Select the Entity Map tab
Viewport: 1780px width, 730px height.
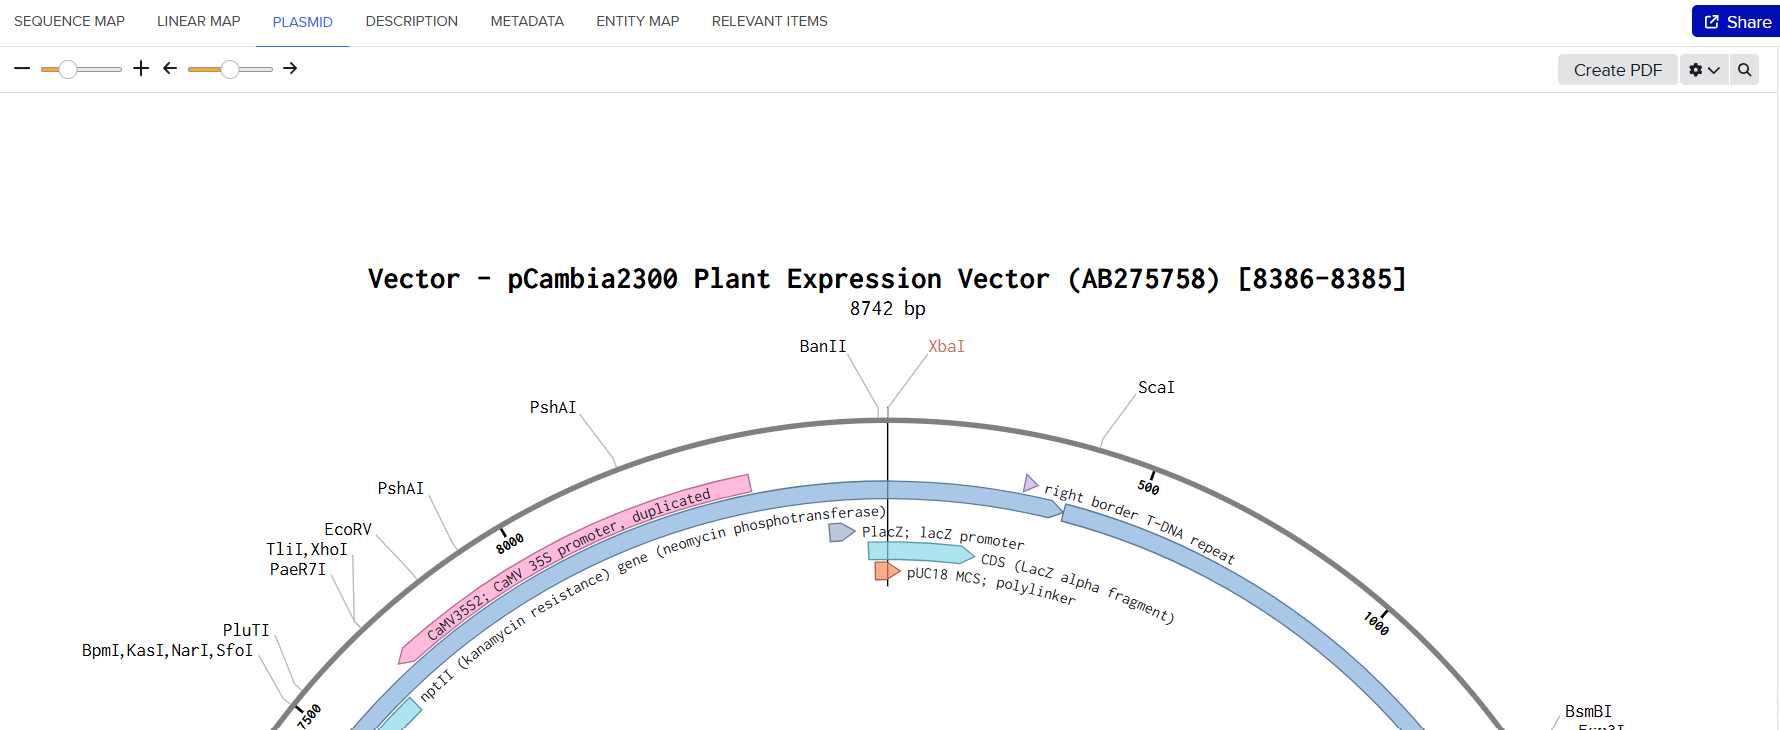point(637,21)
